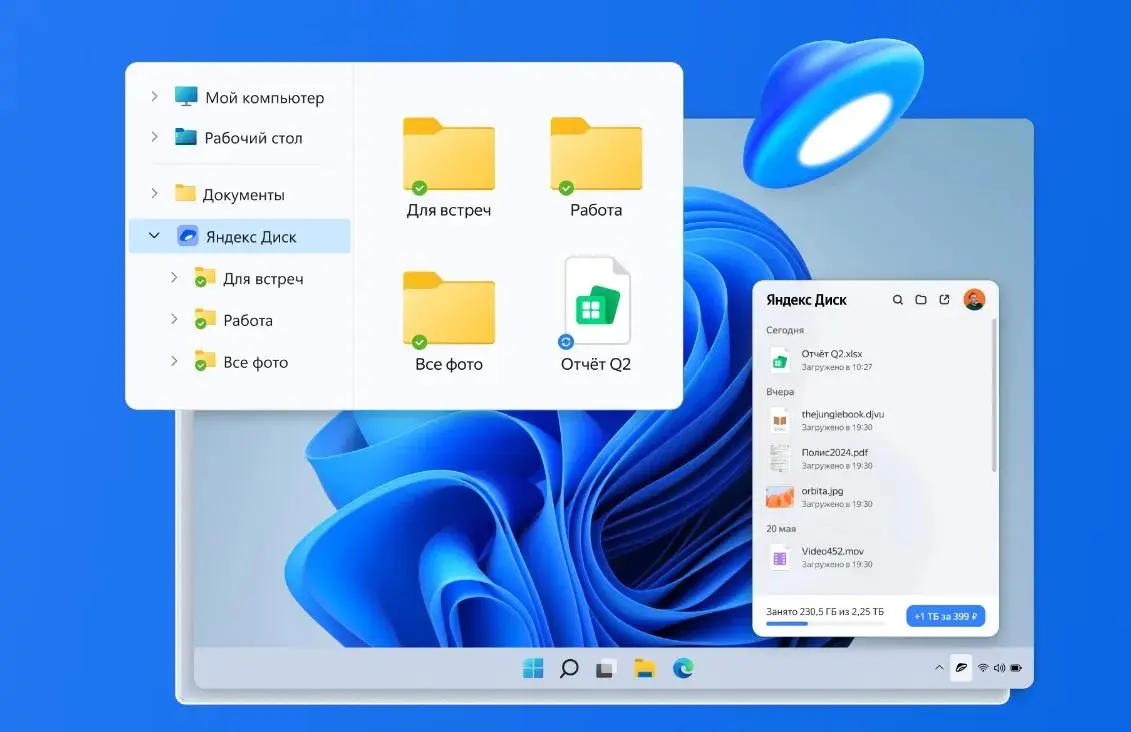
Task: Click Занято 230,5 ГБ из 2,25 ТБ text
Action: pos(824,612)
